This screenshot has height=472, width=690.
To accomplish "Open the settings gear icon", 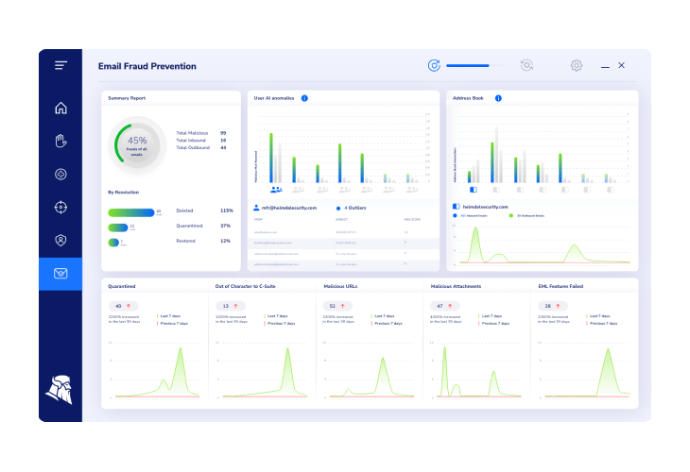I will [576, 66].
